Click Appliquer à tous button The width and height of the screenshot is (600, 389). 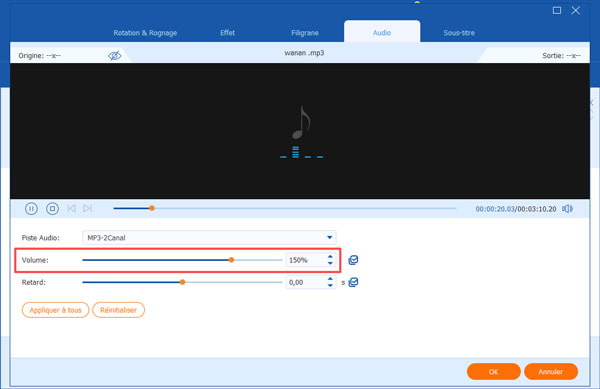pos(55,310)
